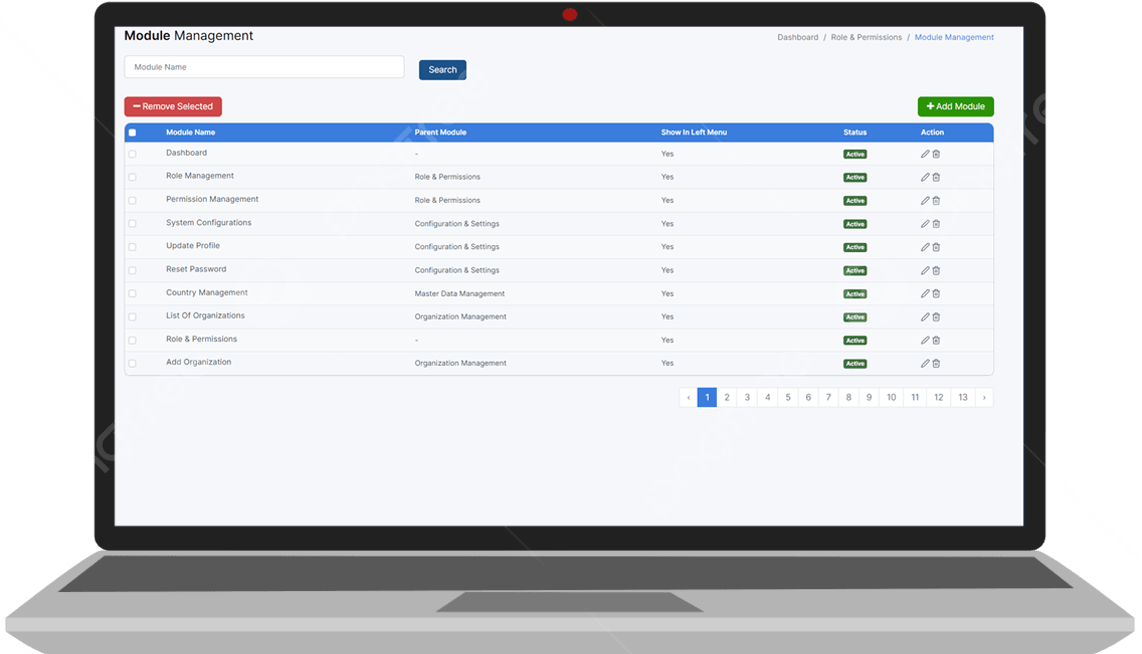Click the edit pencil icon for Dashboard
The height and width of the screenshot is (654, 1142).
point(925,154)
